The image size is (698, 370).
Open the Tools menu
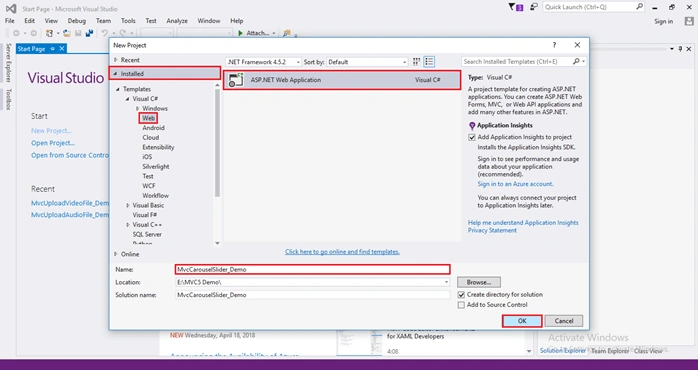(128, 21)
